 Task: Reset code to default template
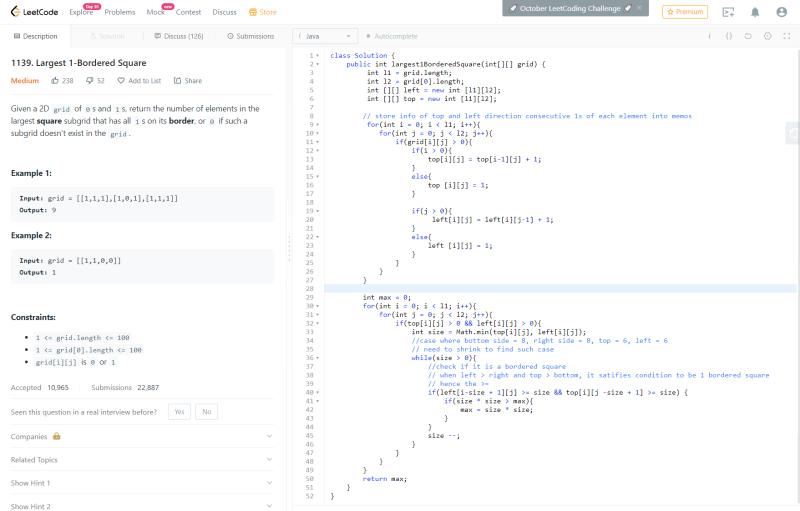click(x=748, y=36)
